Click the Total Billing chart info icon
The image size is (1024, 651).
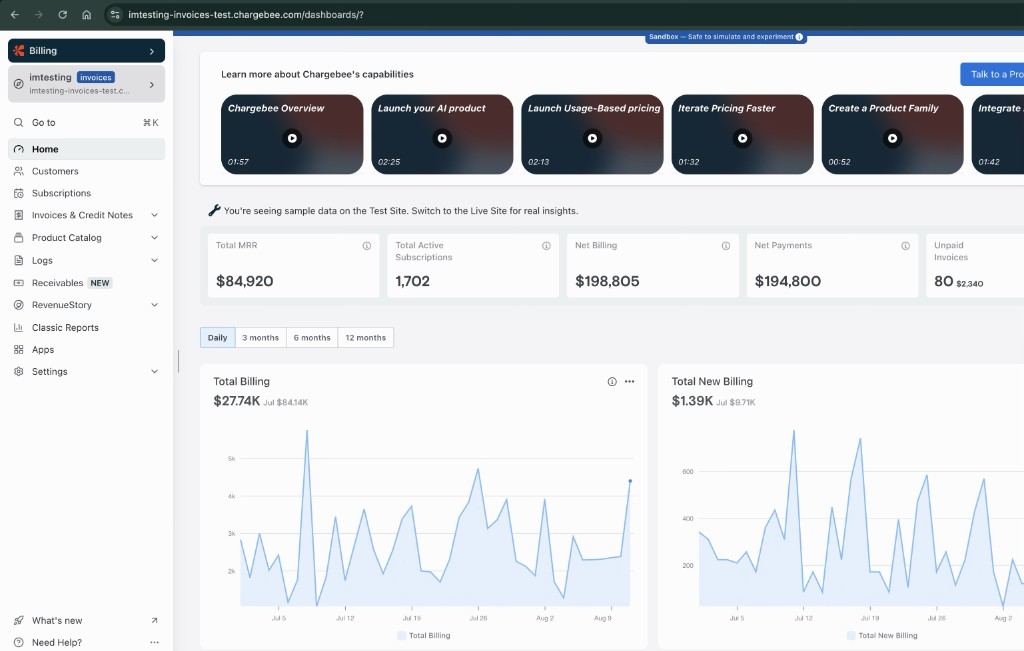click(x=612, y=382)
